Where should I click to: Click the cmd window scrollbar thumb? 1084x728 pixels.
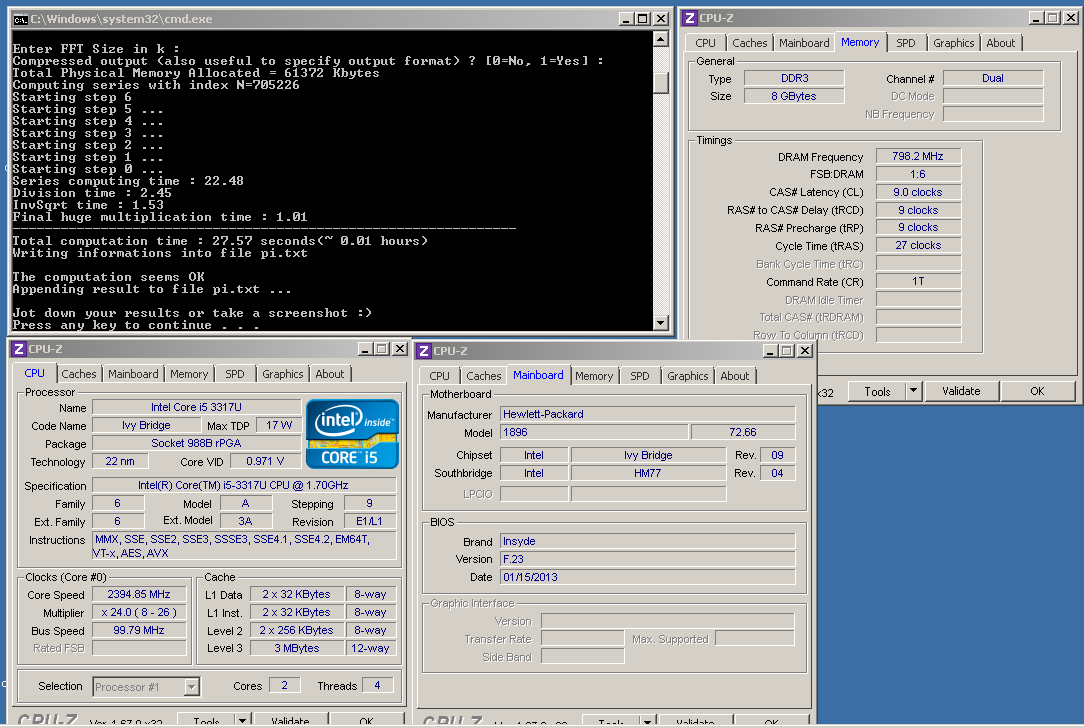tap(660, 83)
